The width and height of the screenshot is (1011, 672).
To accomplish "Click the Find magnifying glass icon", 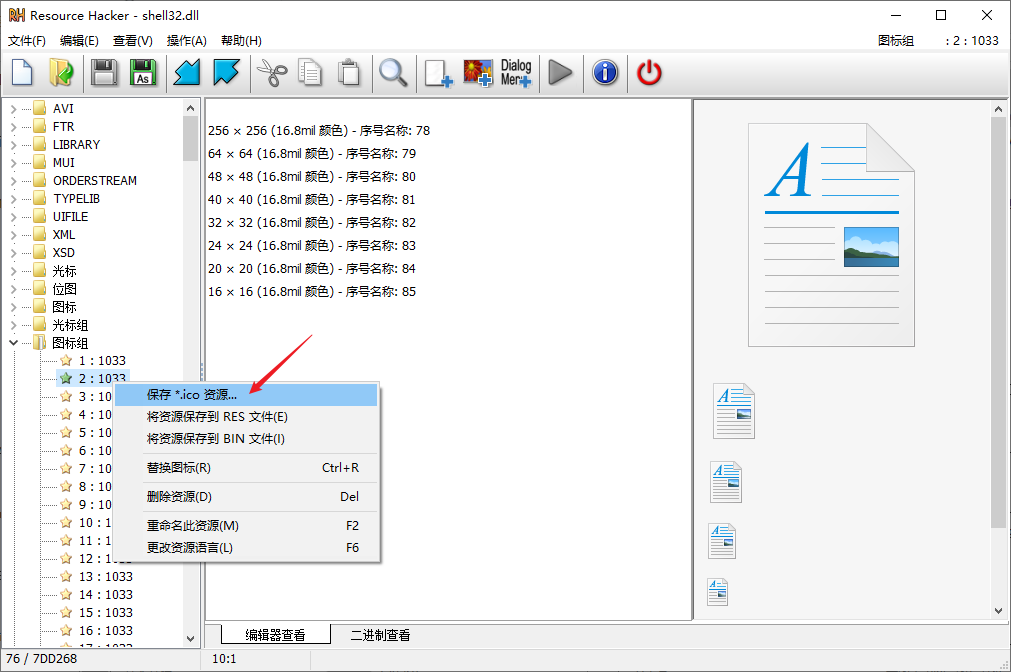I will tap(392, 73).
